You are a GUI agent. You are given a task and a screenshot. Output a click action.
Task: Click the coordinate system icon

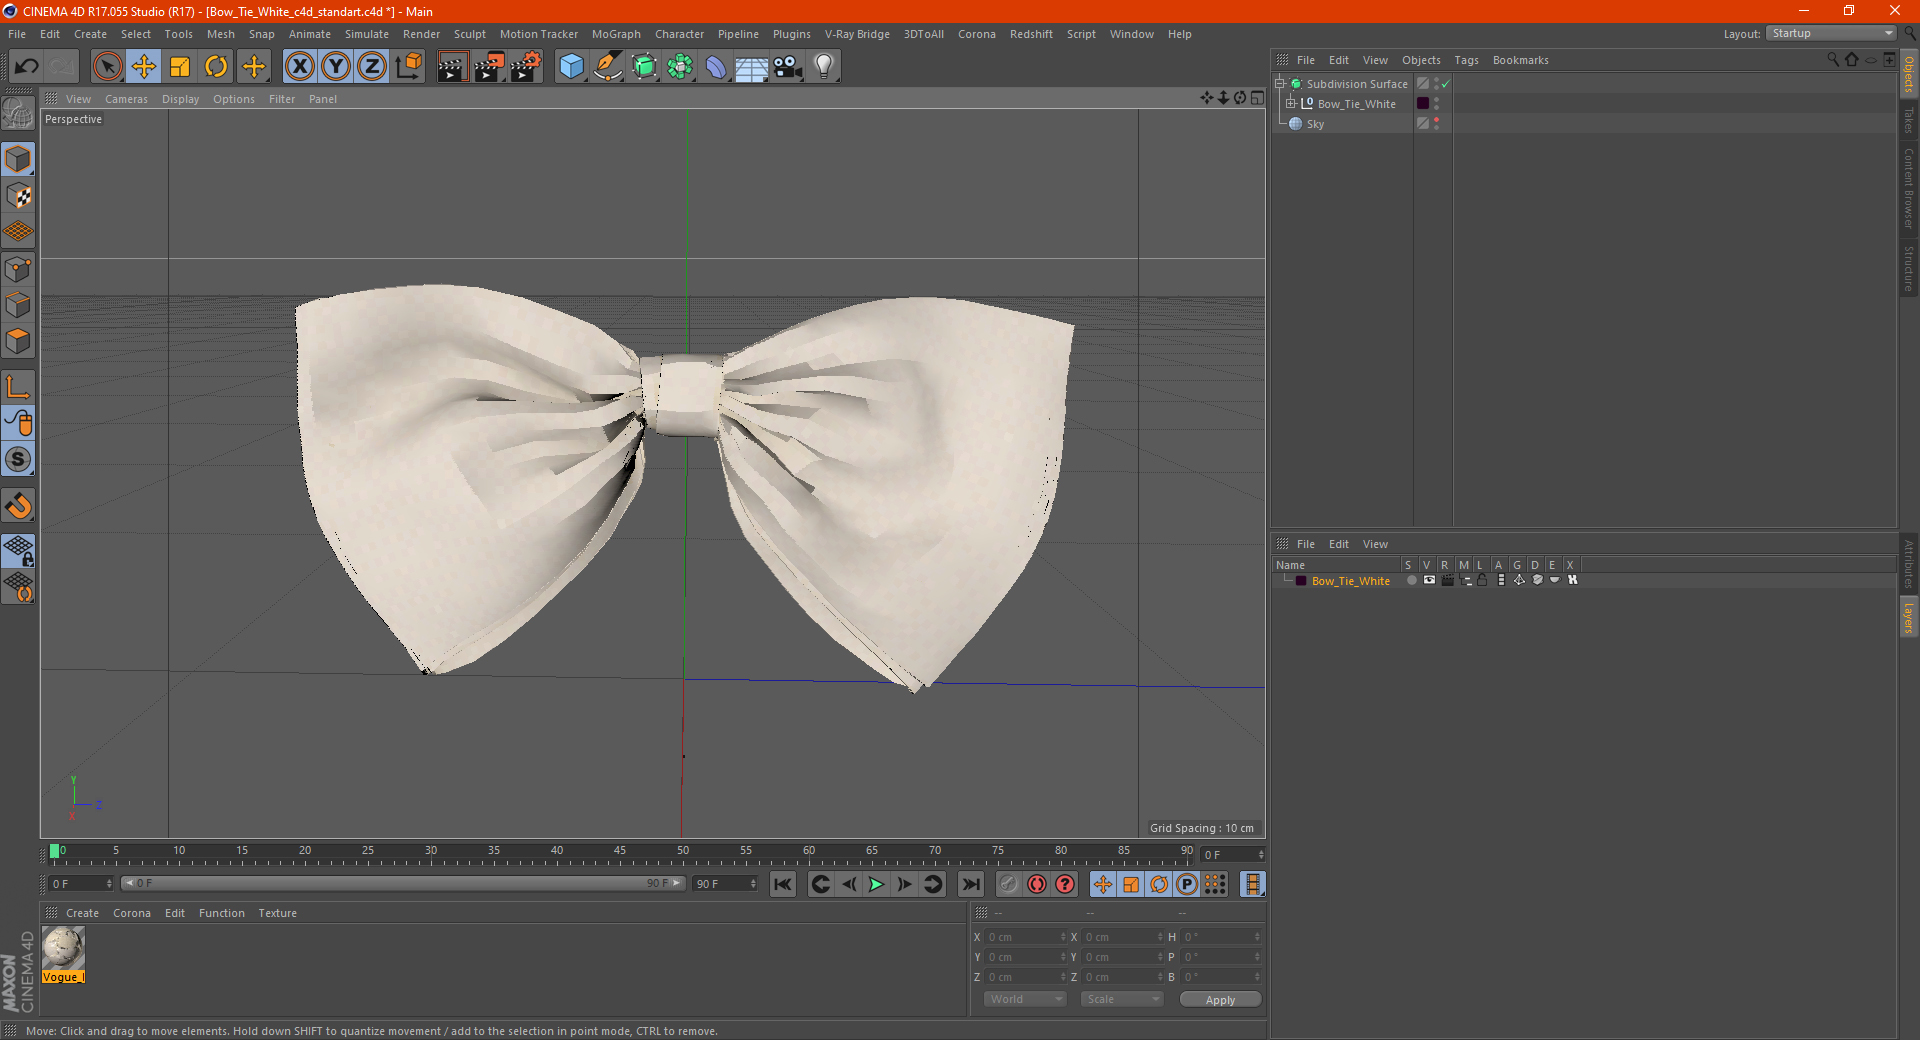(x=408, y=67)
